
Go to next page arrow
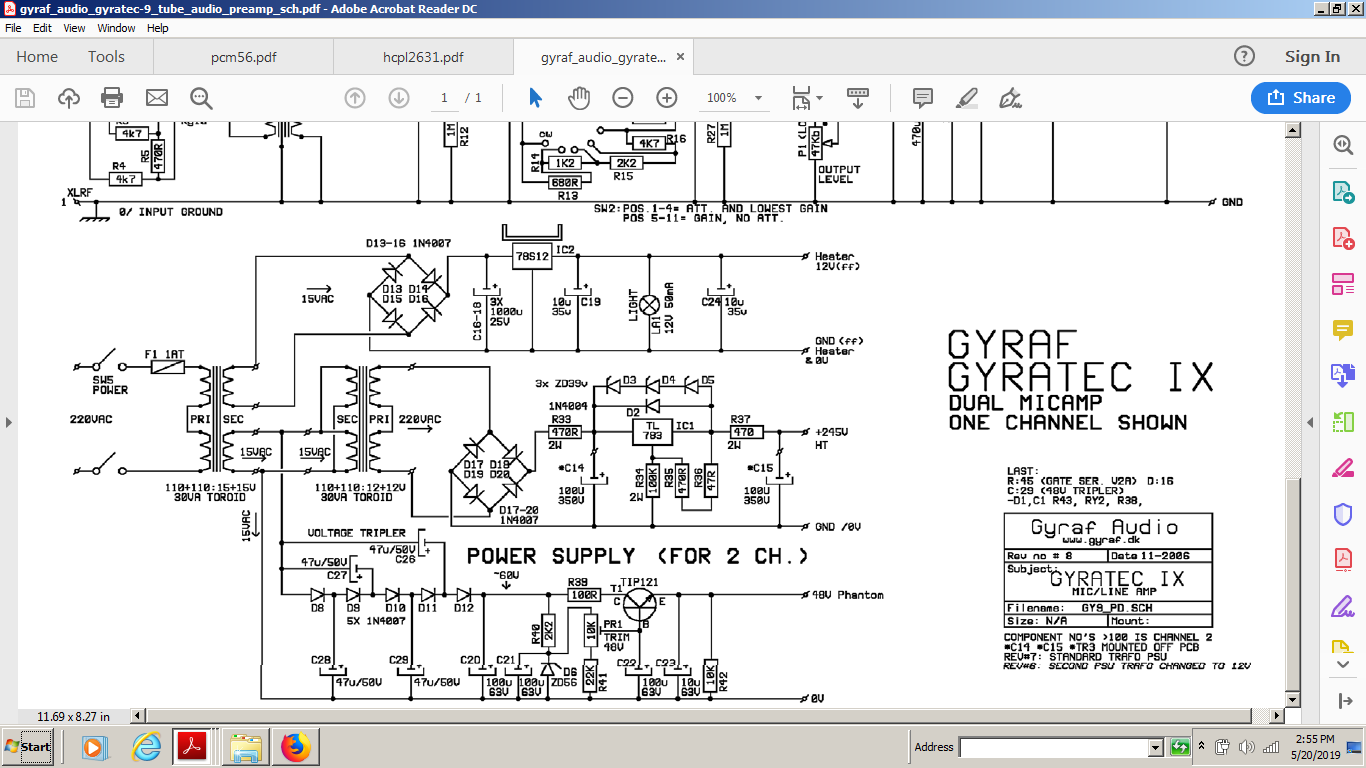[399, 98]
